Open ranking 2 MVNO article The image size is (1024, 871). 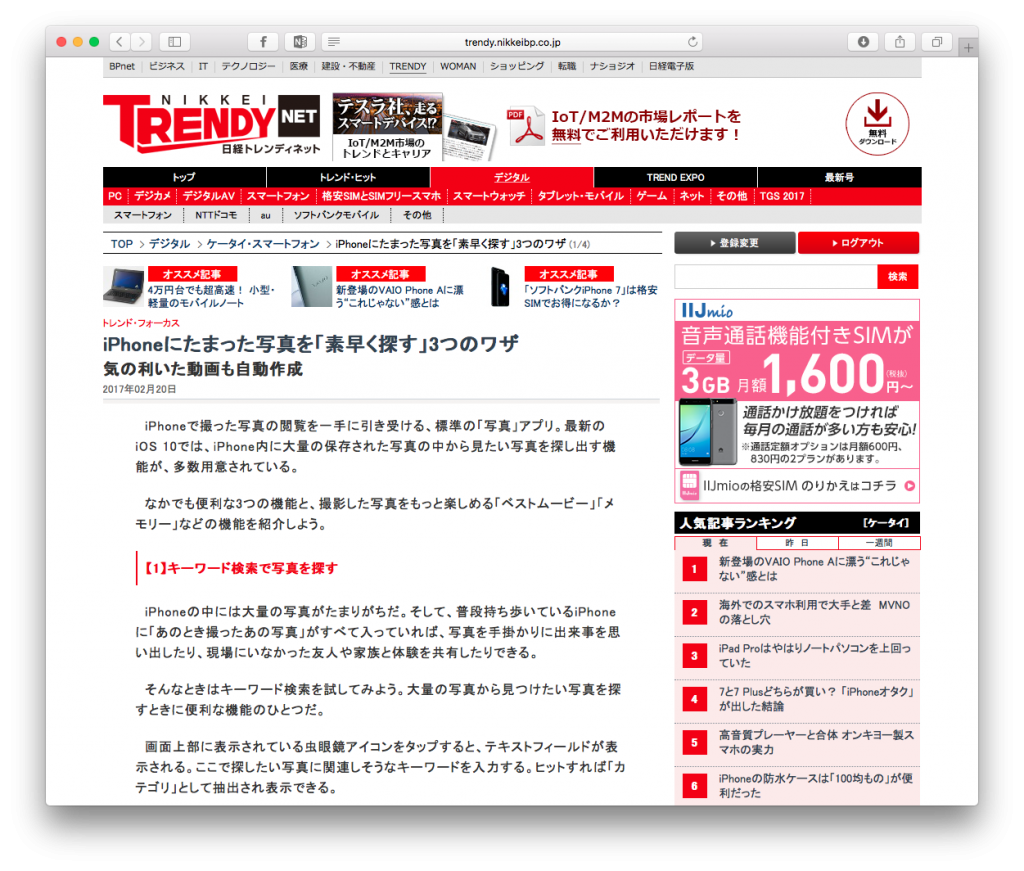click(814, 612)
